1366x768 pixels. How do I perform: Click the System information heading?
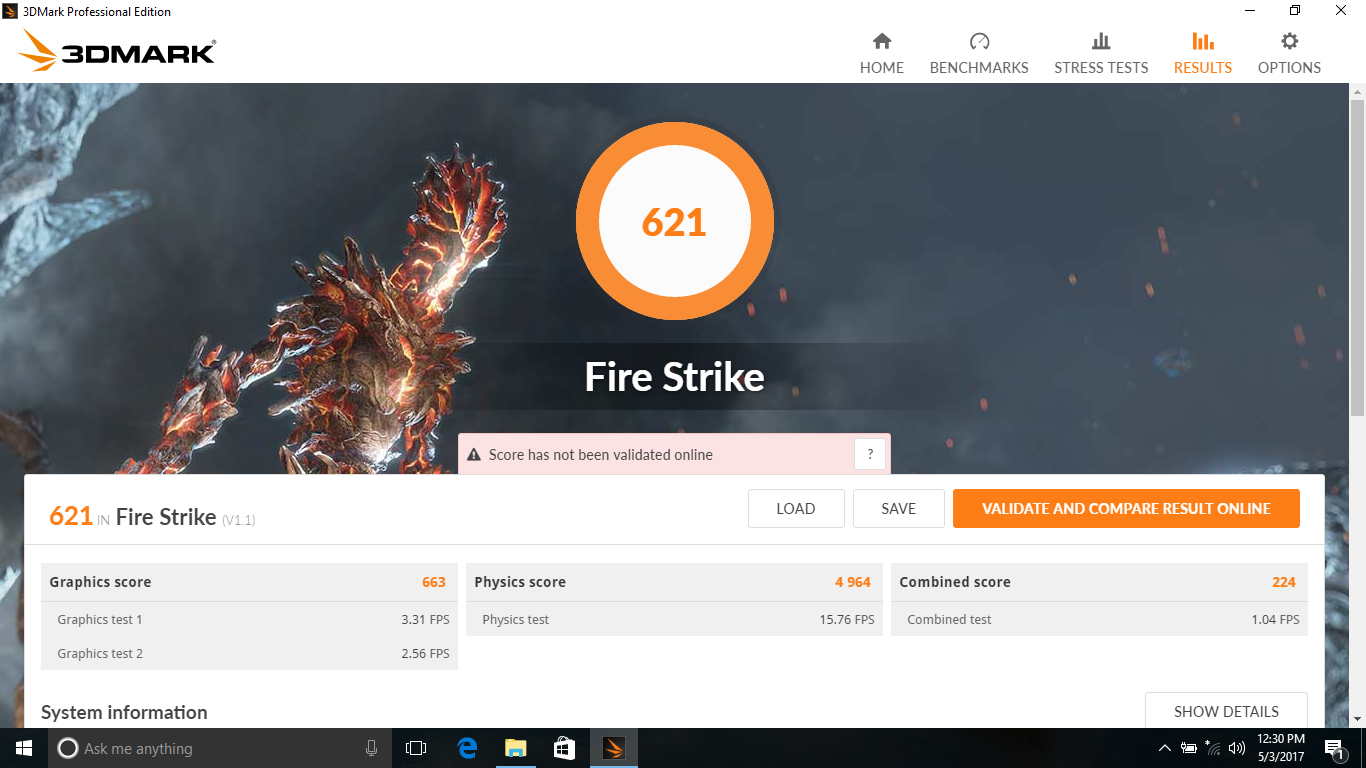(124, 712)
